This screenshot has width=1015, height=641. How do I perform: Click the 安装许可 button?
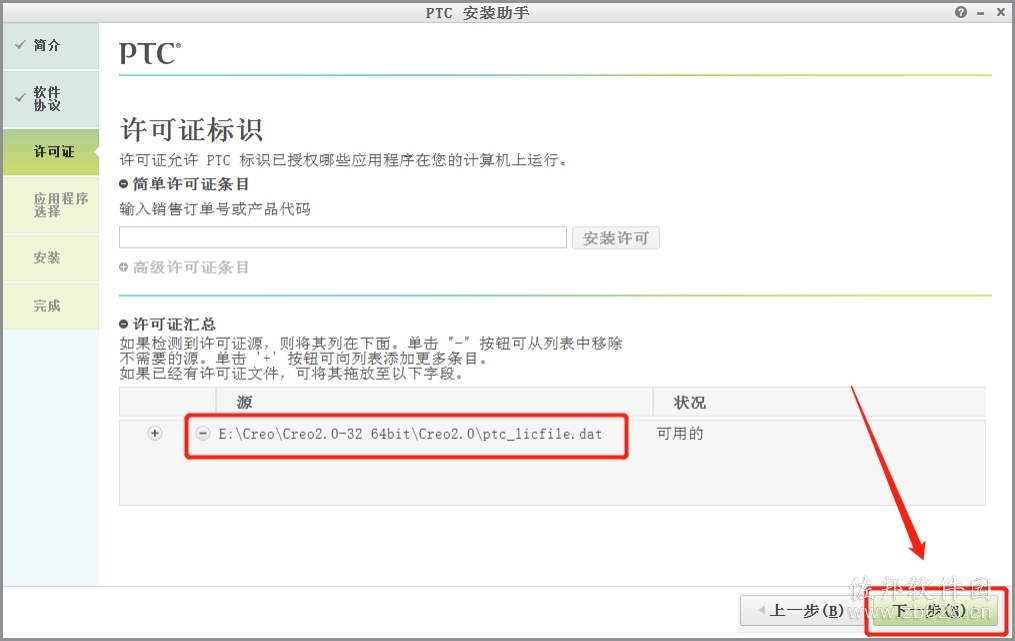coord(616,238)
